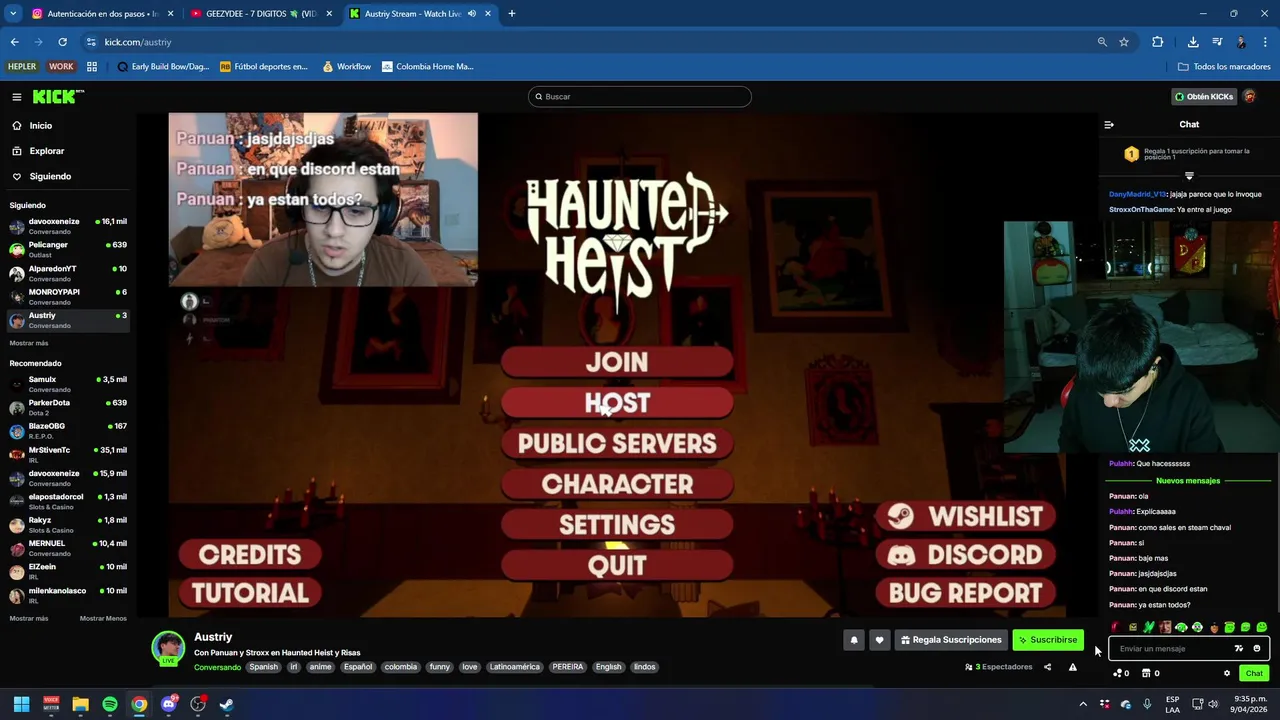Open Chrome extensions puzzle icon

[1157, 42]
